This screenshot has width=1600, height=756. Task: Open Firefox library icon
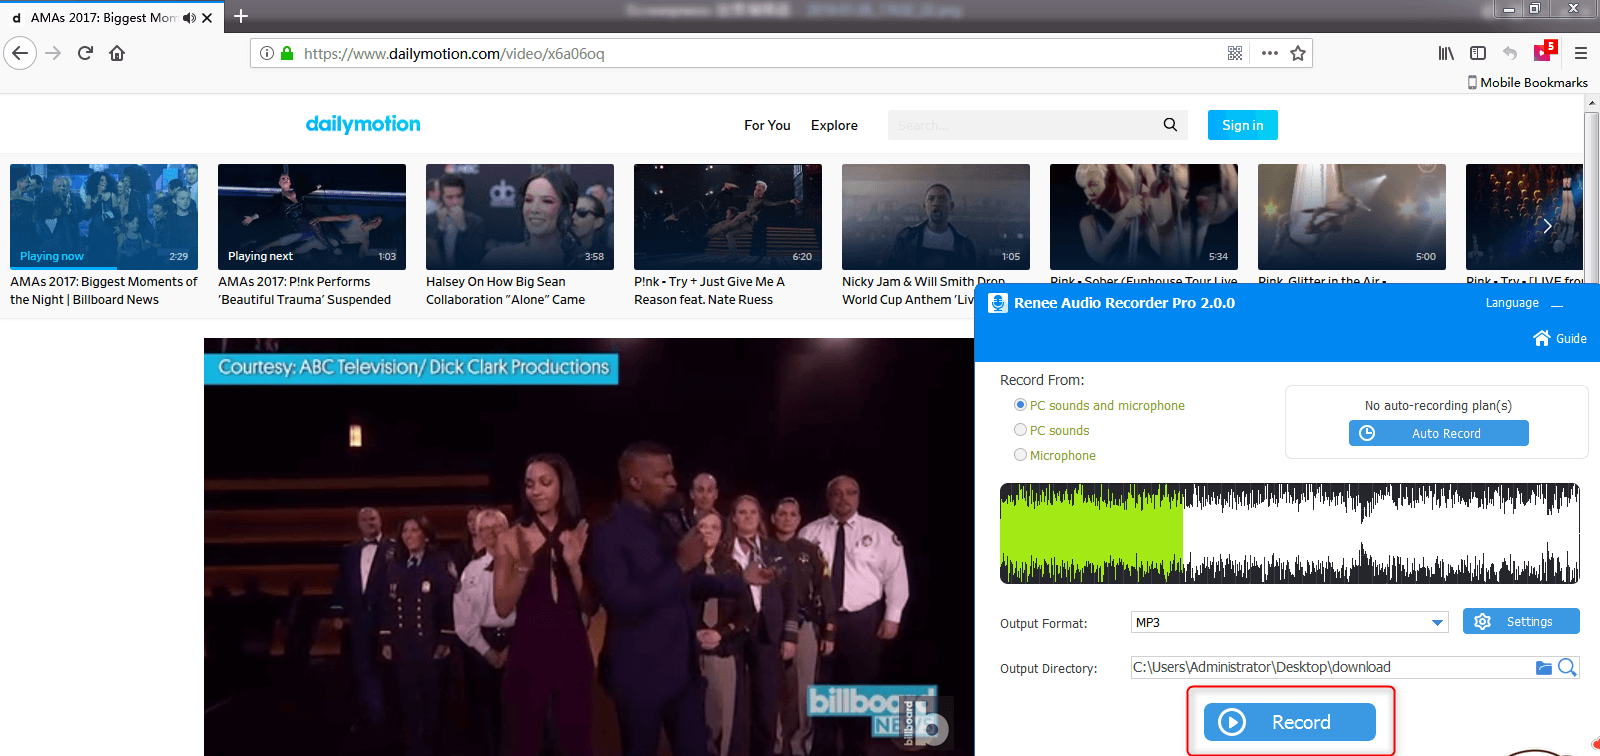[x=1446, y=53]
